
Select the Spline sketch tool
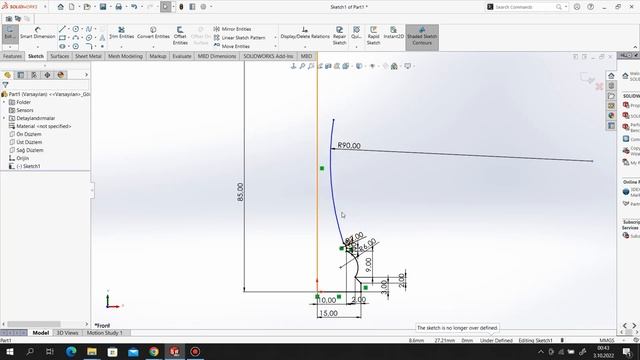click(x=89, y=29)
